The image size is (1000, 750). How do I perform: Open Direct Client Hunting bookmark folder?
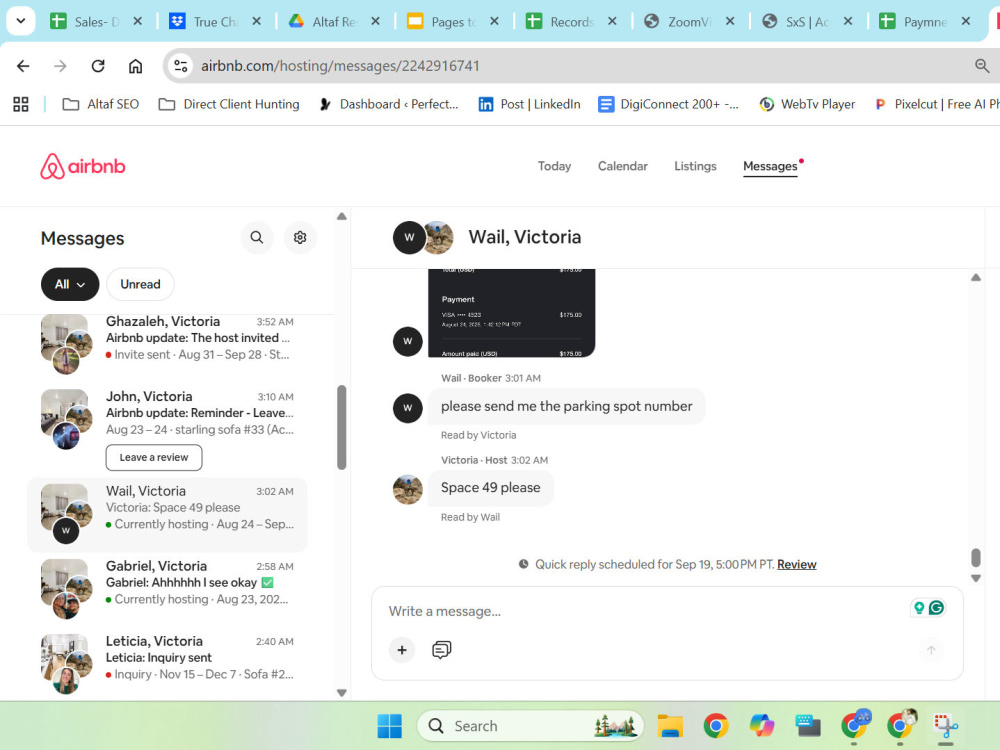pos(229,104)
